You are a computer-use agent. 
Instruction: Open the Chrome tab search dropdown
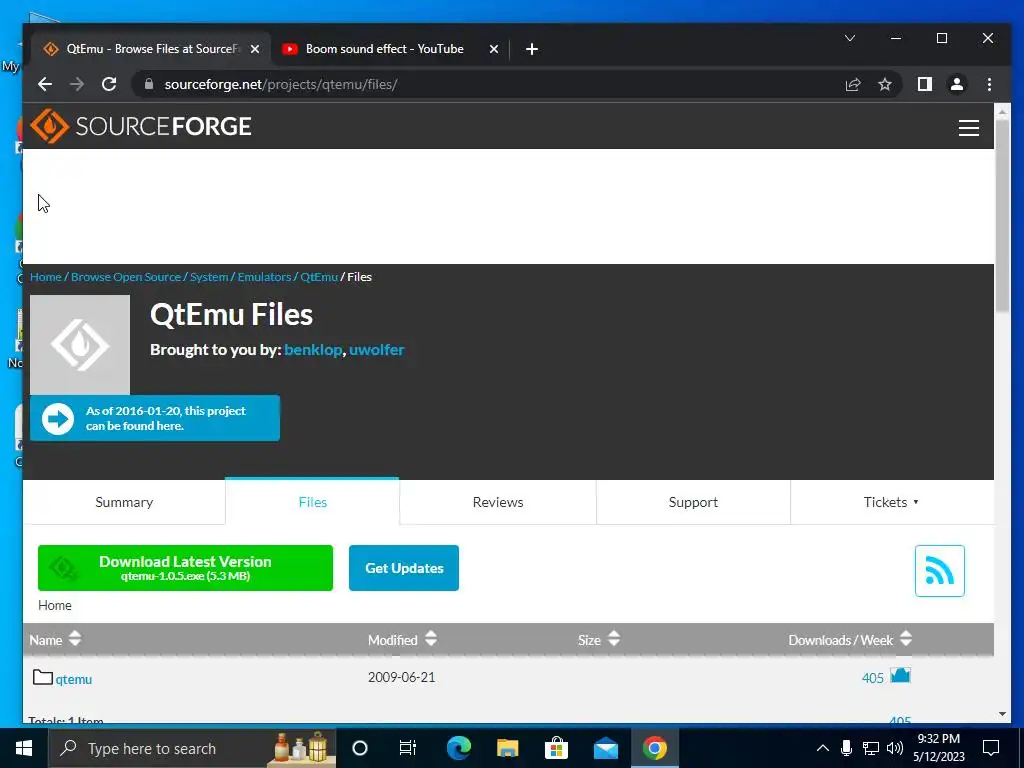[850, 39]
